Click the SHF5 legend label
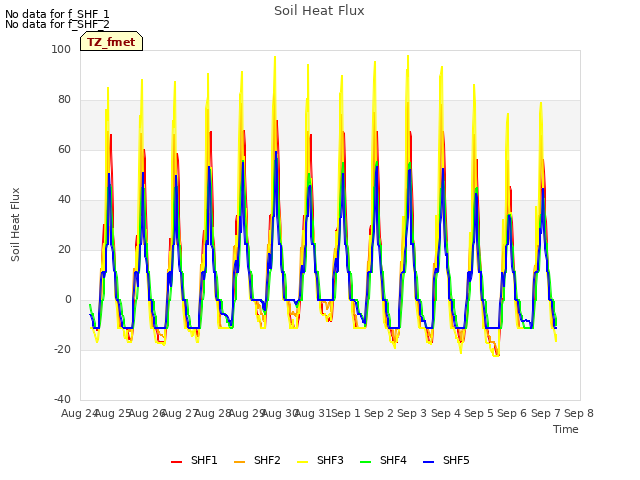Screen dimensions: 640x480 coord(456,460)
